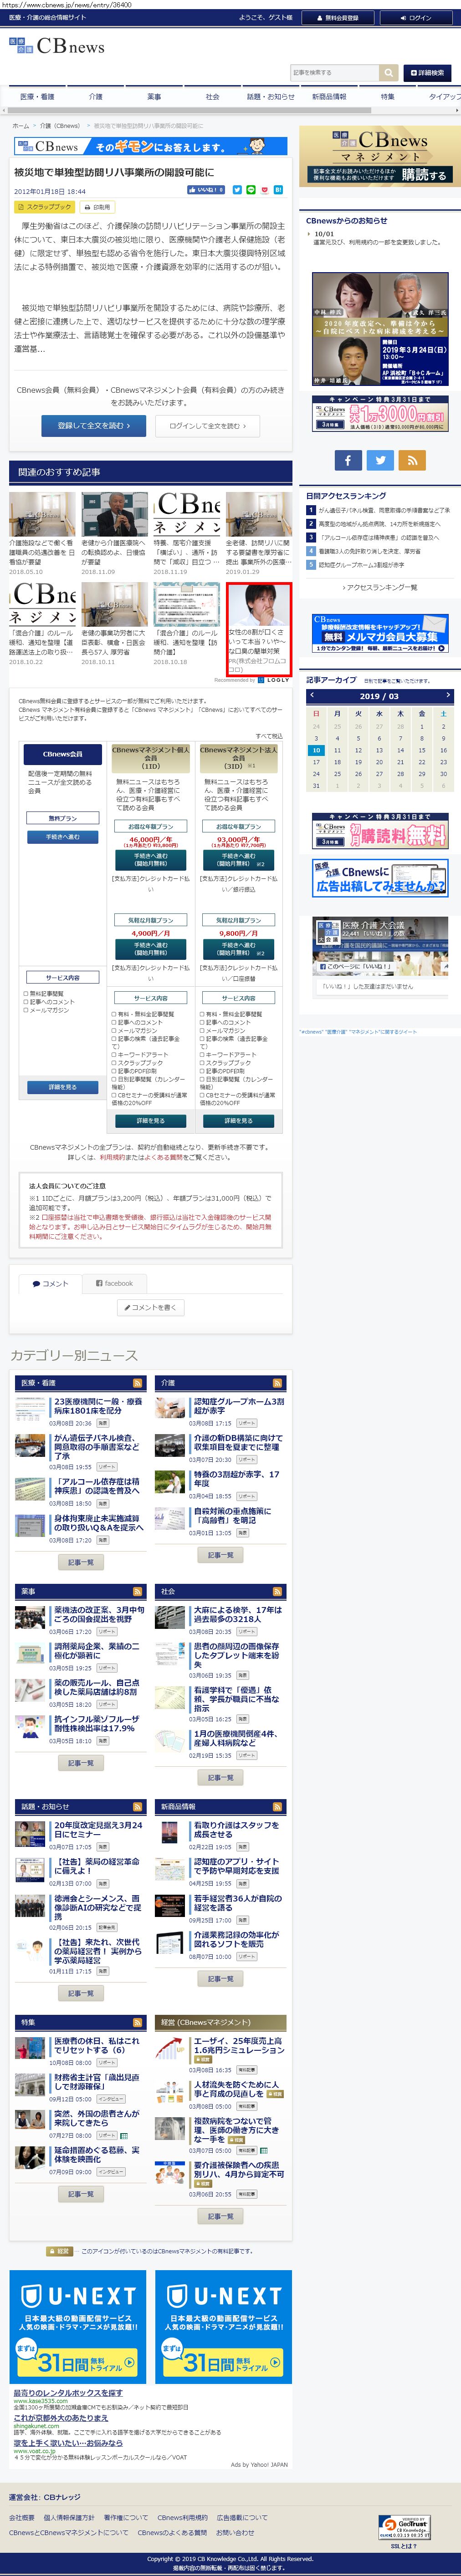
Task: Open Twitter page via sidebar icon
Action: click(x=379, y=460)
